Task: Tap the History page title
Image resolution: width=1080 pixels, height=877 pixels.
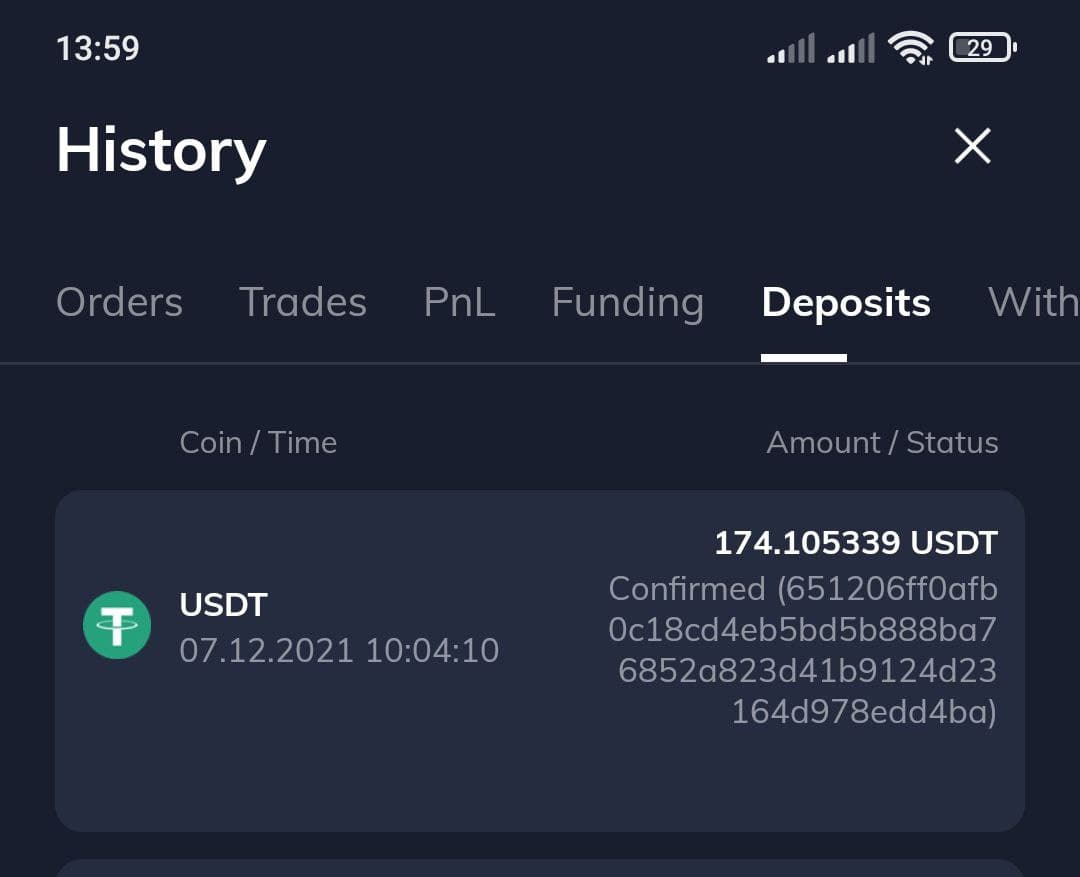Action: [161, 152]
